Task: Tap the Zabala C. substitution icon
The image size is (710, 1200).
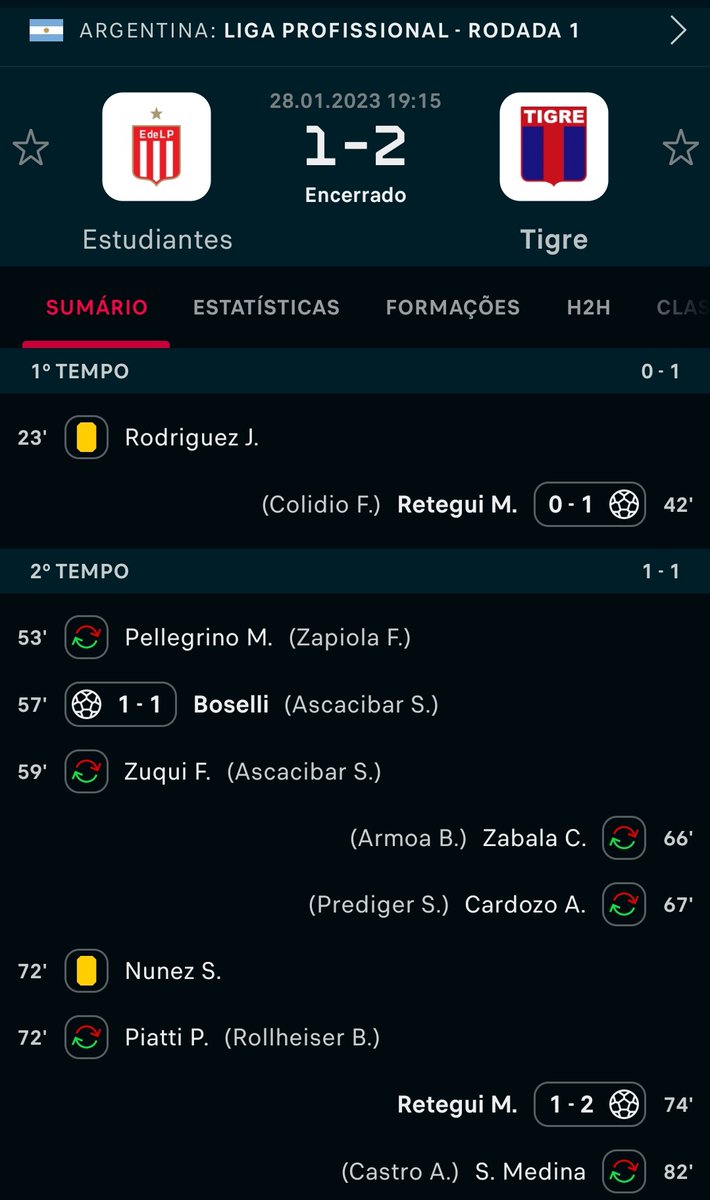Action: click(623, 838)
